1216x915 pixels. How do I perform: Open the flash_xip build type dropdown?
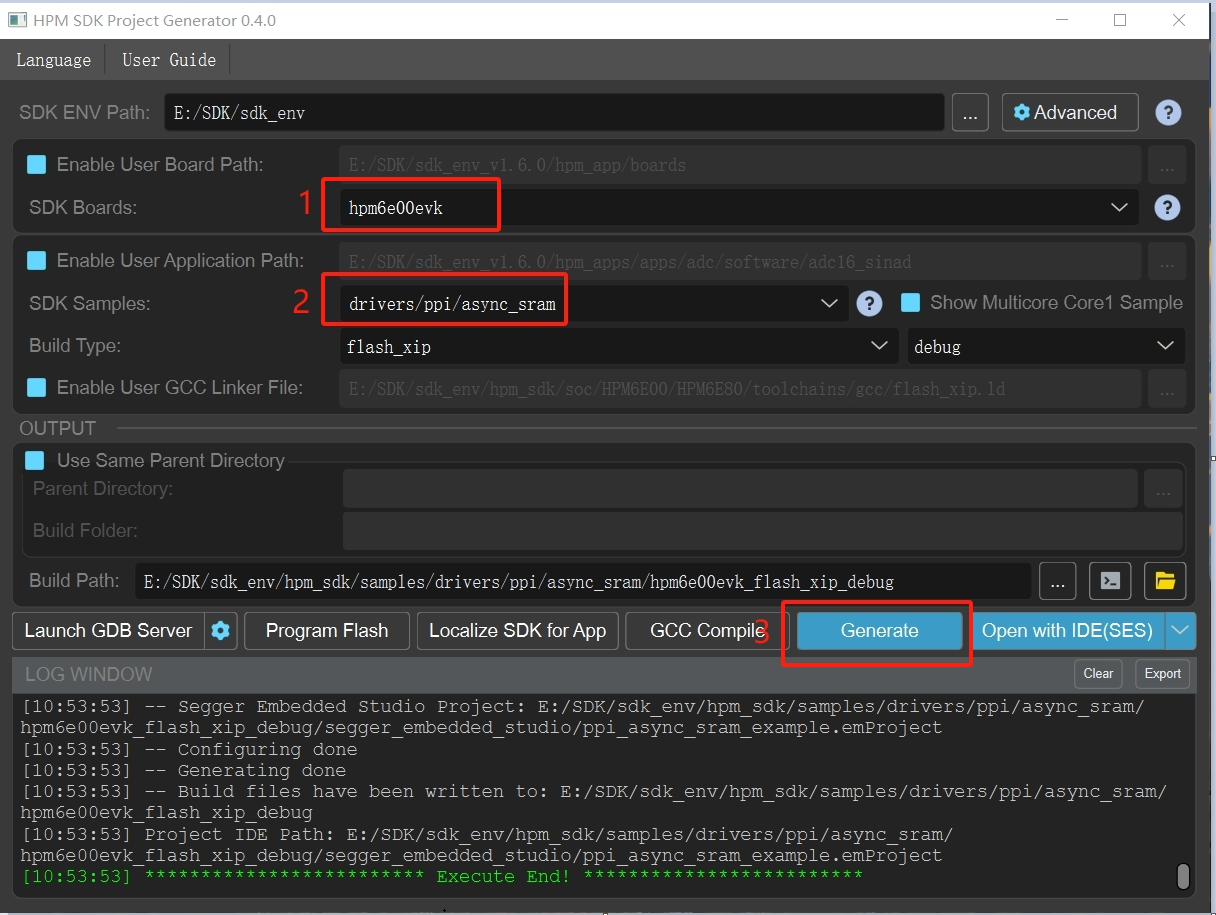[x=619, y=346]
